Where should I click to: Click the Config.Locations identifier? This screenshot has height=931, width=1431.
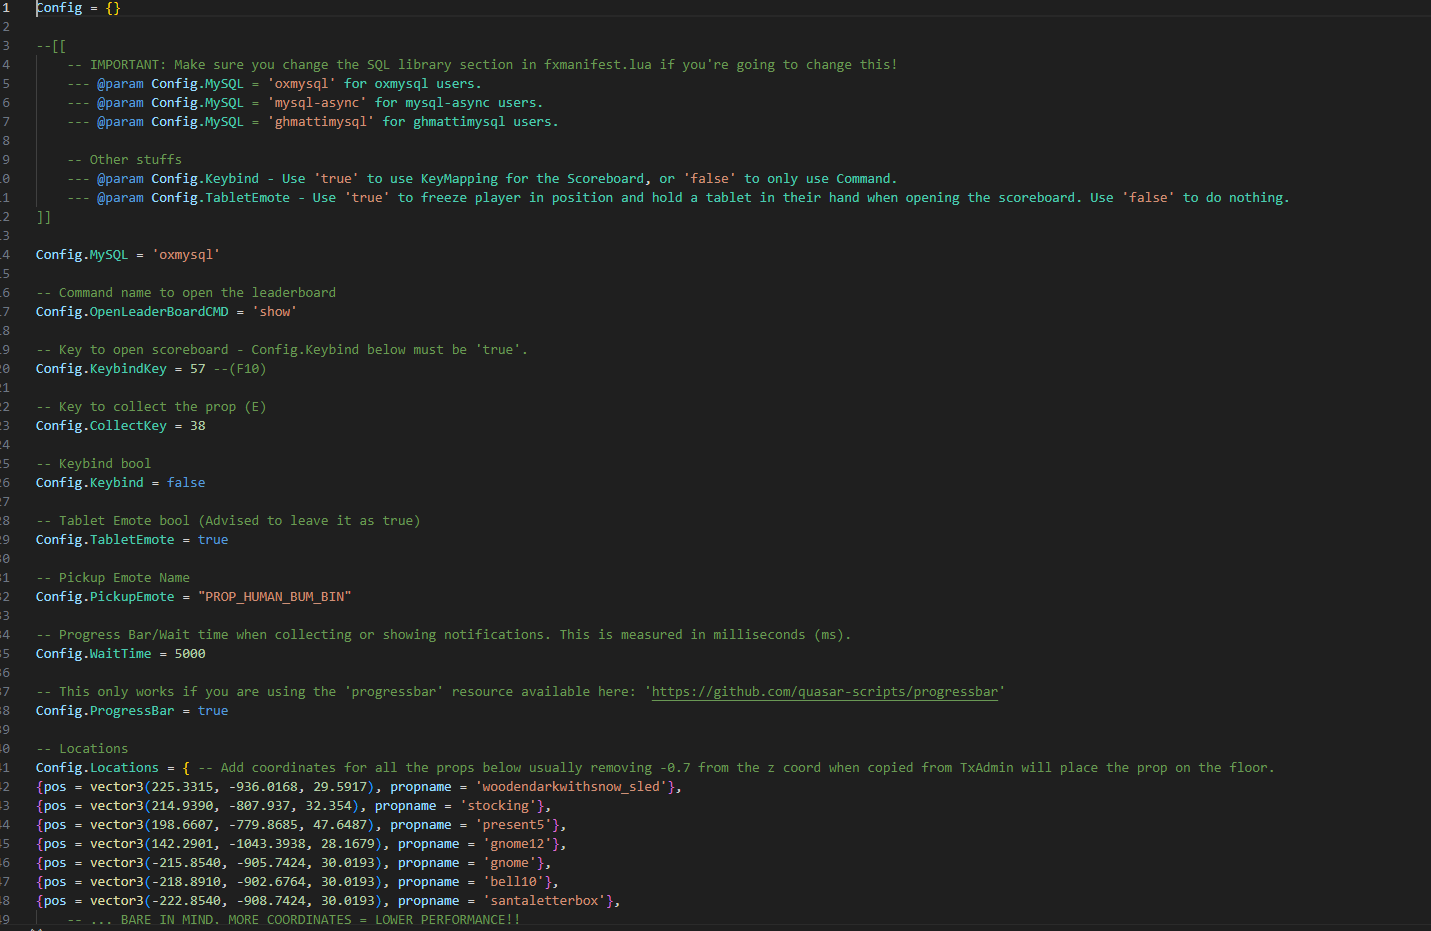click(97, 768)
